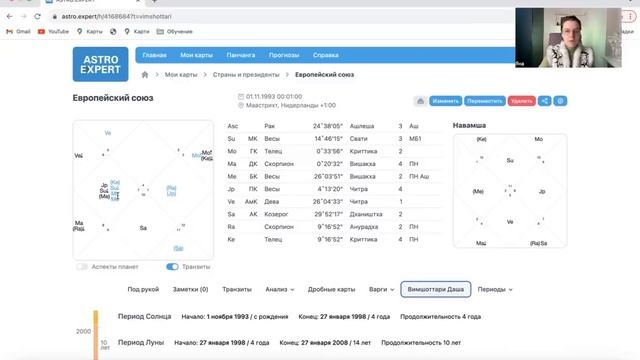This screenshot has width=640, height=360.
Task: Click the Маастрихт, Нидерланды location text
Action: point(291,105)
